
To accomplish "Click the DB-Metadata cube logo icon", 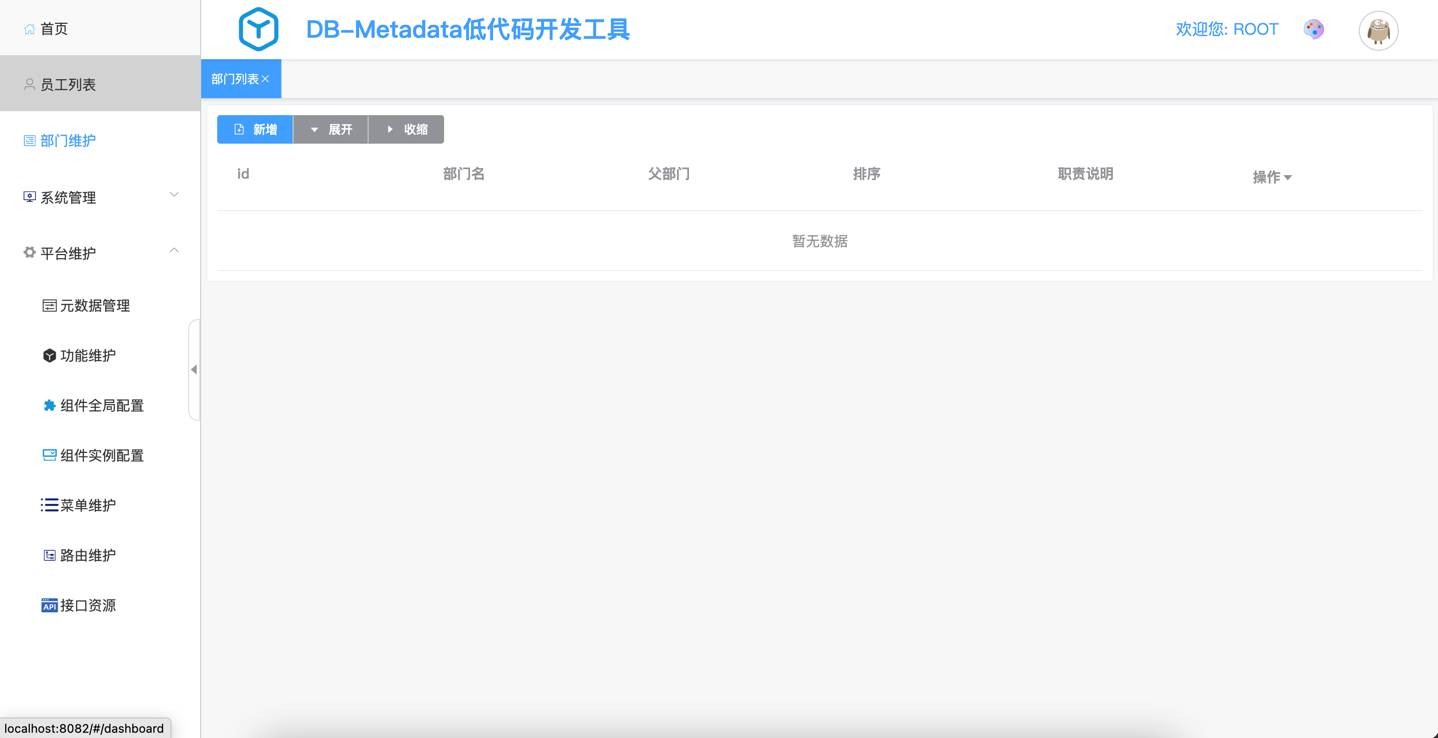I will pos(258,30).
